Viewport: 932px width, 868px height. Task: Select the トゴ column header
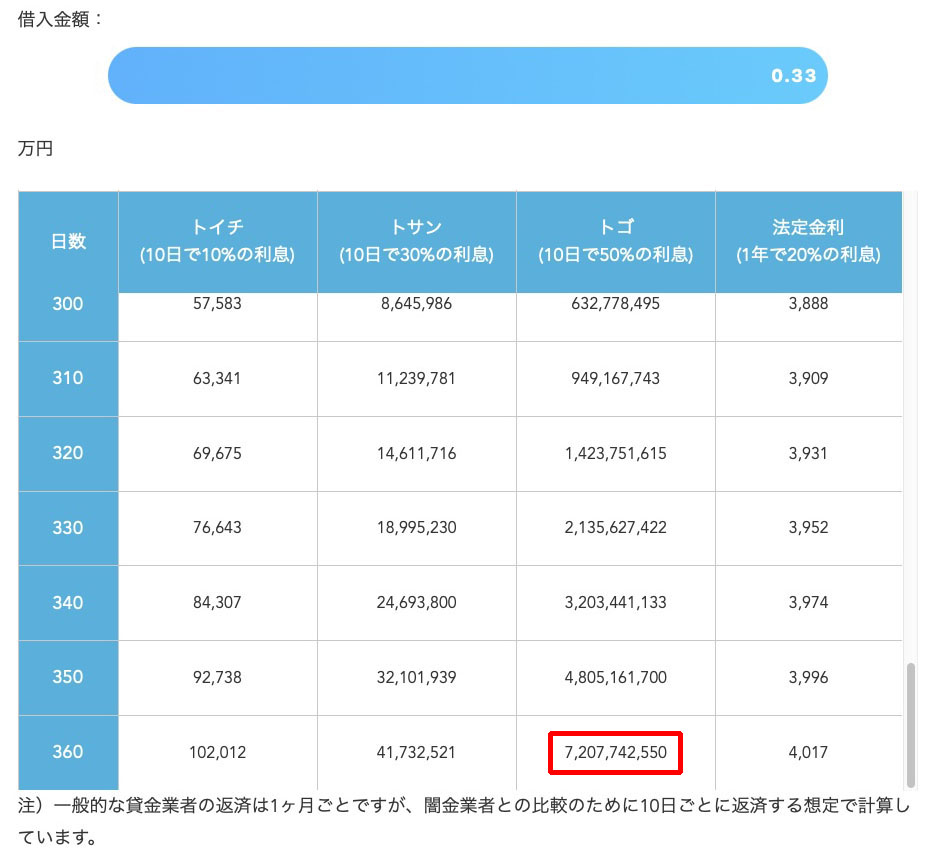point(614,241)
